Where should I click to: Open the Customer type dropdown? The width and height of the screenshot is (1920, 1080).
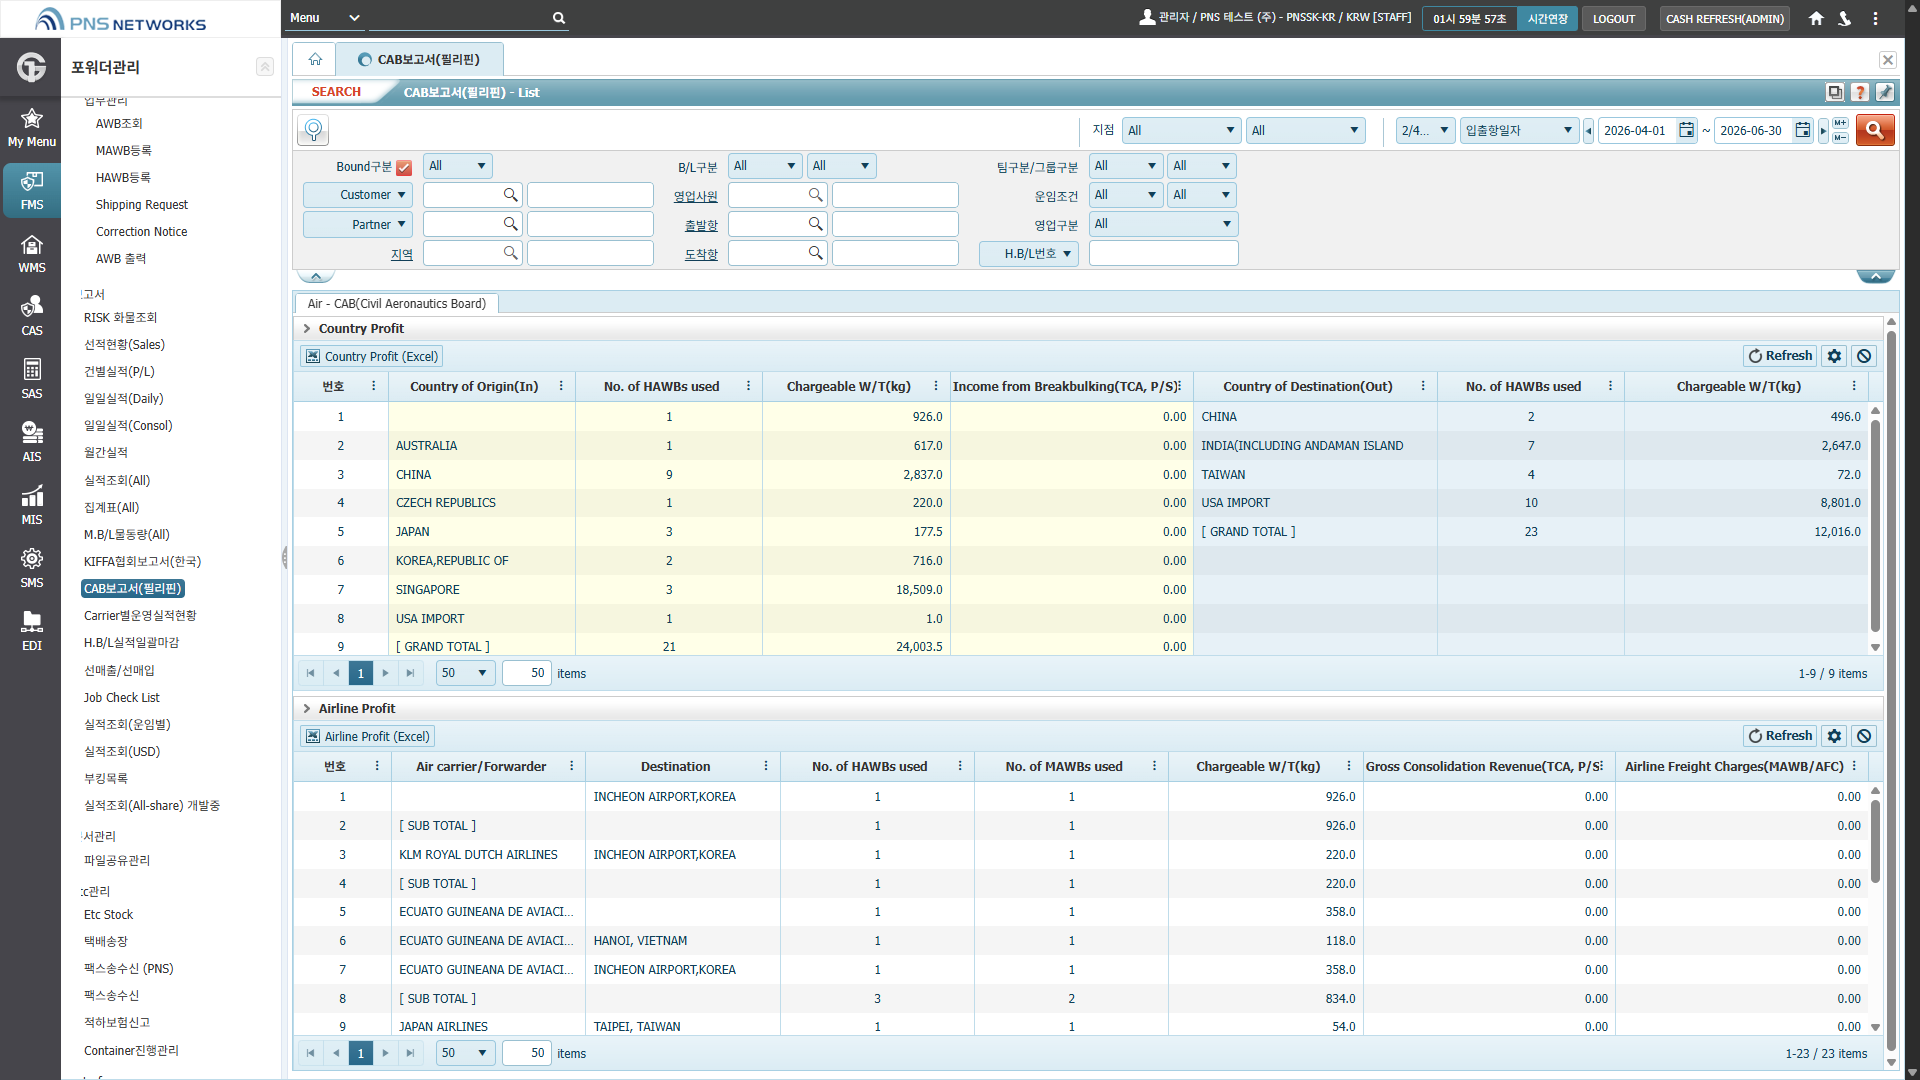[x=357, y=195]
